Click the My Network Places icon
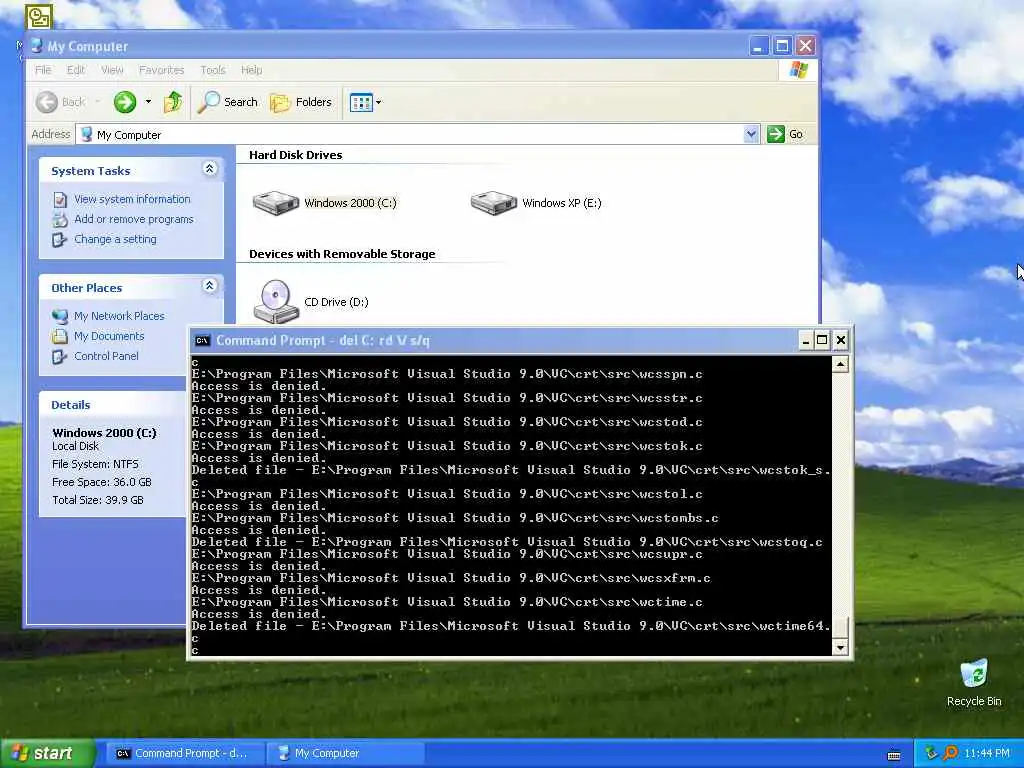Image resolution: width=1024 pixels, height=768 pixels. [60, 316]
